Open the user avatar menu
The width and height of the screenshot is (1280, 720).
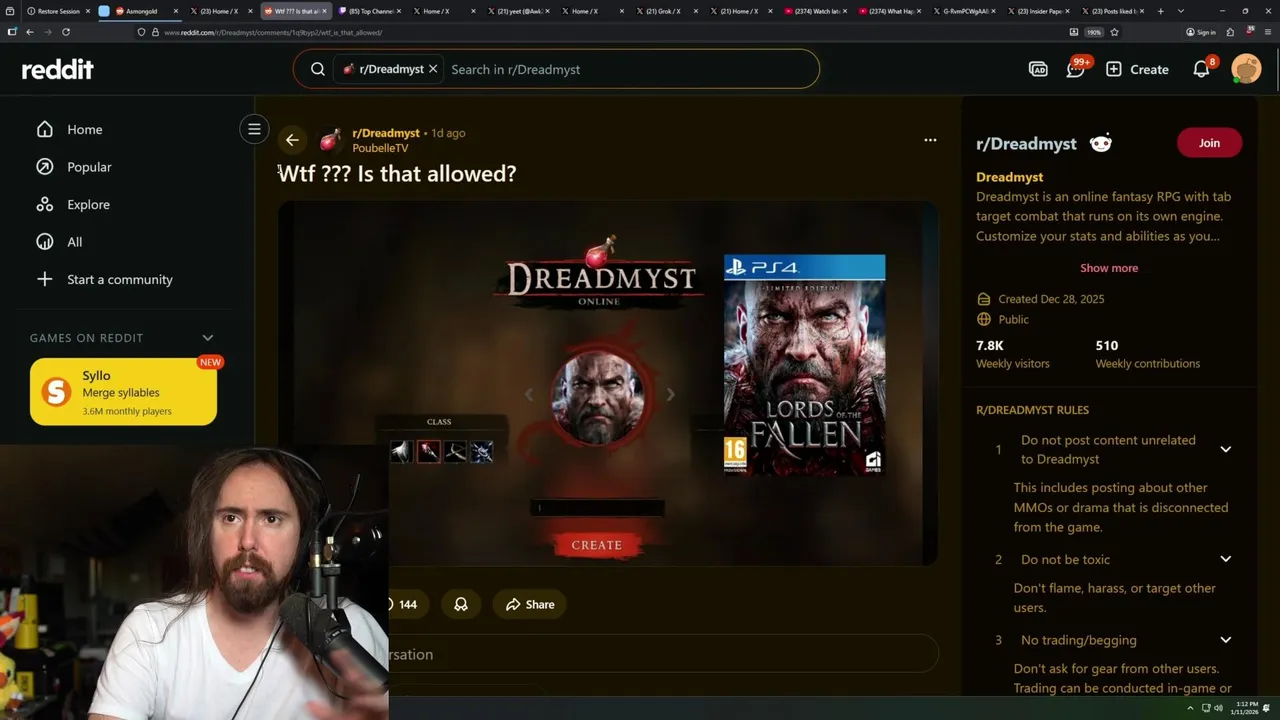[x=1246, y=69]
